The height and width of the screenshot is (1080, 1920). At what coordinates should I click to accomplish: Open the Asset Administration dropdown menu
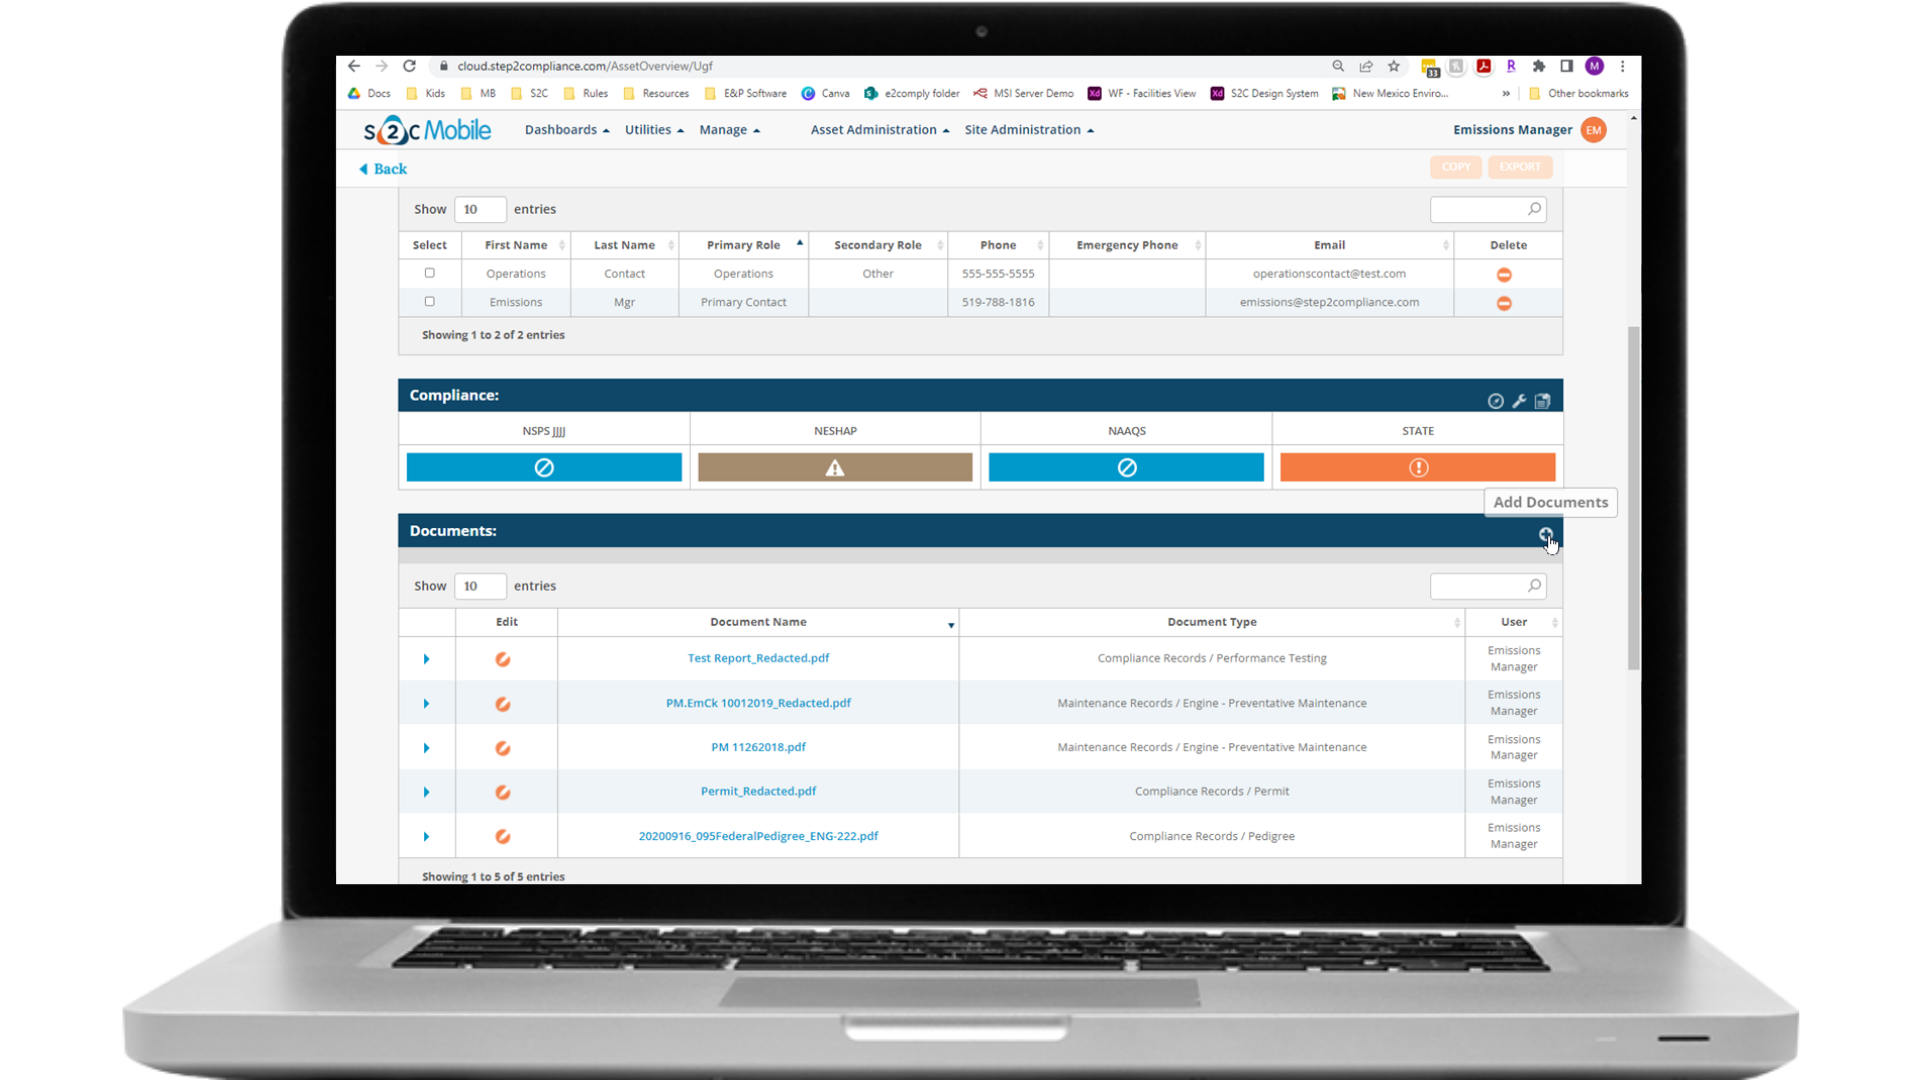(877, 129)
